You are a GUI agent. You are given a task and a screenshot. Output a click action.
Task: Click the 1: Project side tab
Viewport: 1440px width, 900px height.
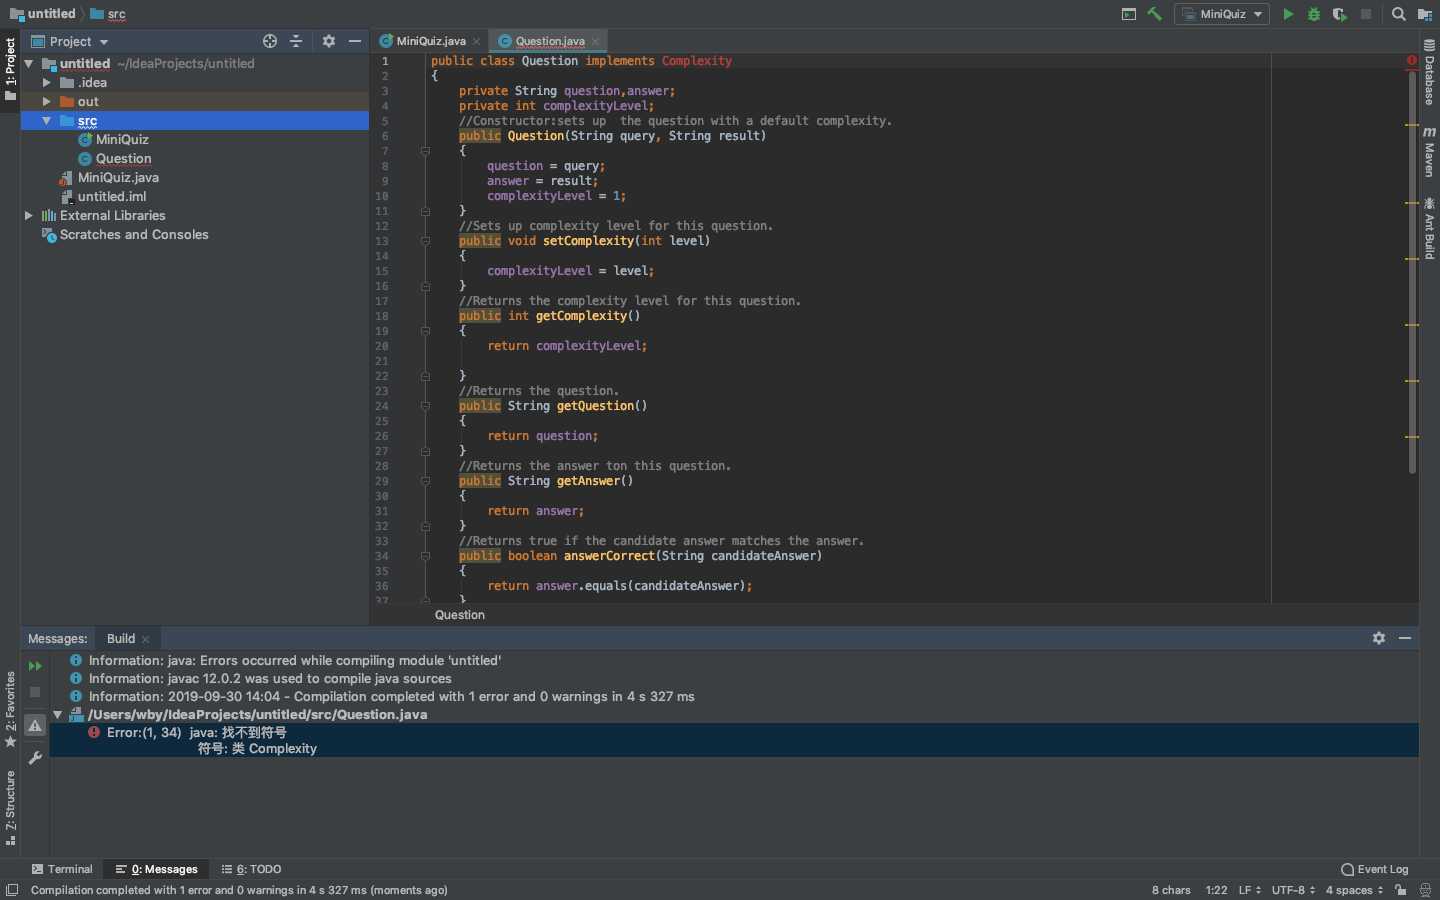click(x=10, y=68)
